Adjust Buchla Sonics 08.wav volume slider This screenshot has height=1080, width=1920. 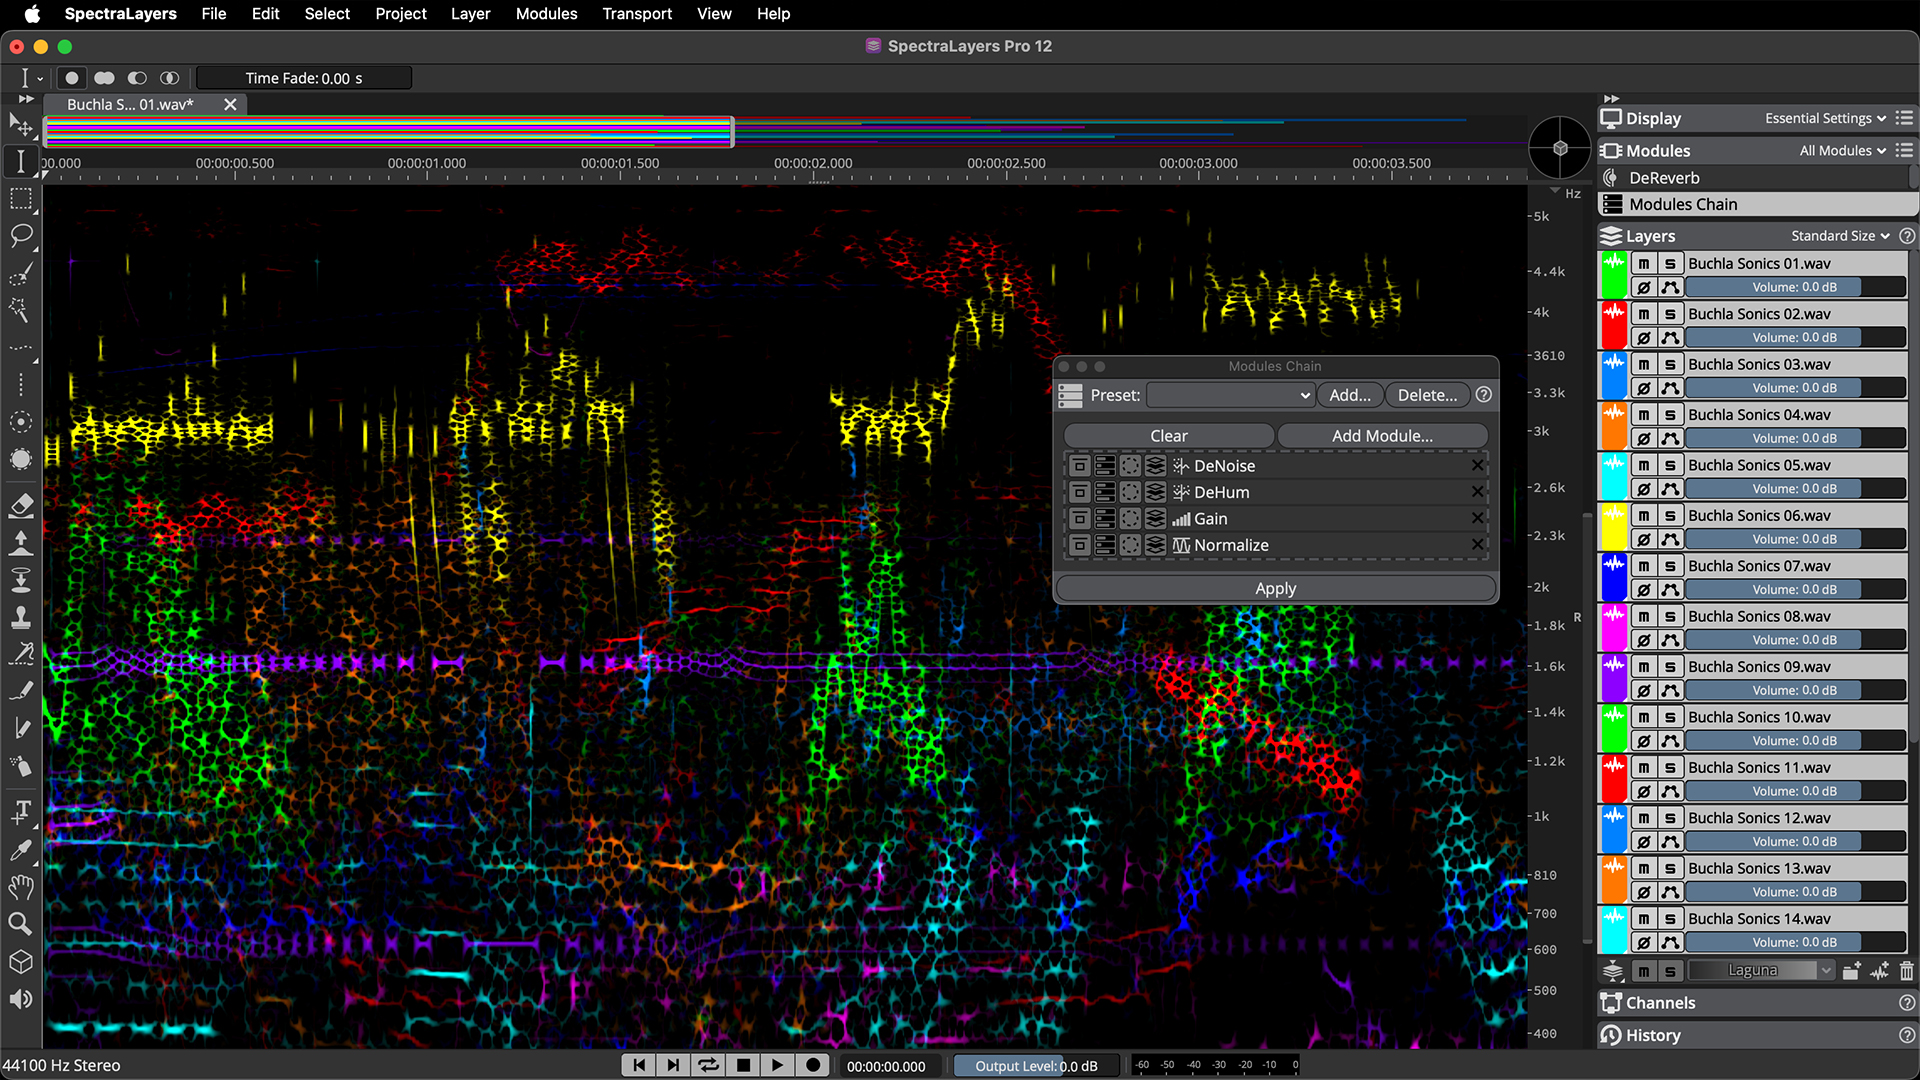point(1794,640)
